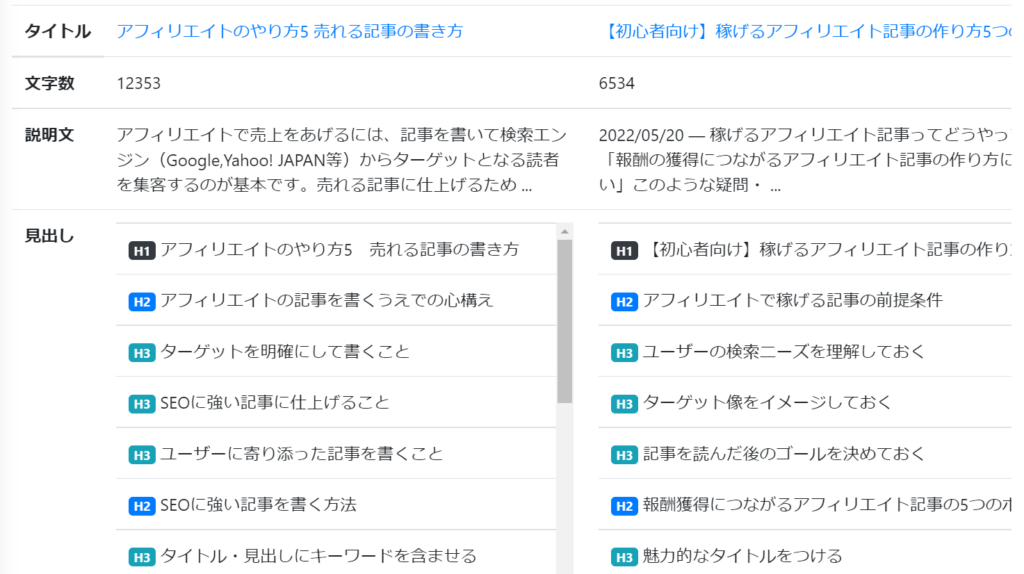
Task: Click the H2 badge beside 'アフィリエイトの記事を書くうえでの心構え'
Action: (142, 302)
